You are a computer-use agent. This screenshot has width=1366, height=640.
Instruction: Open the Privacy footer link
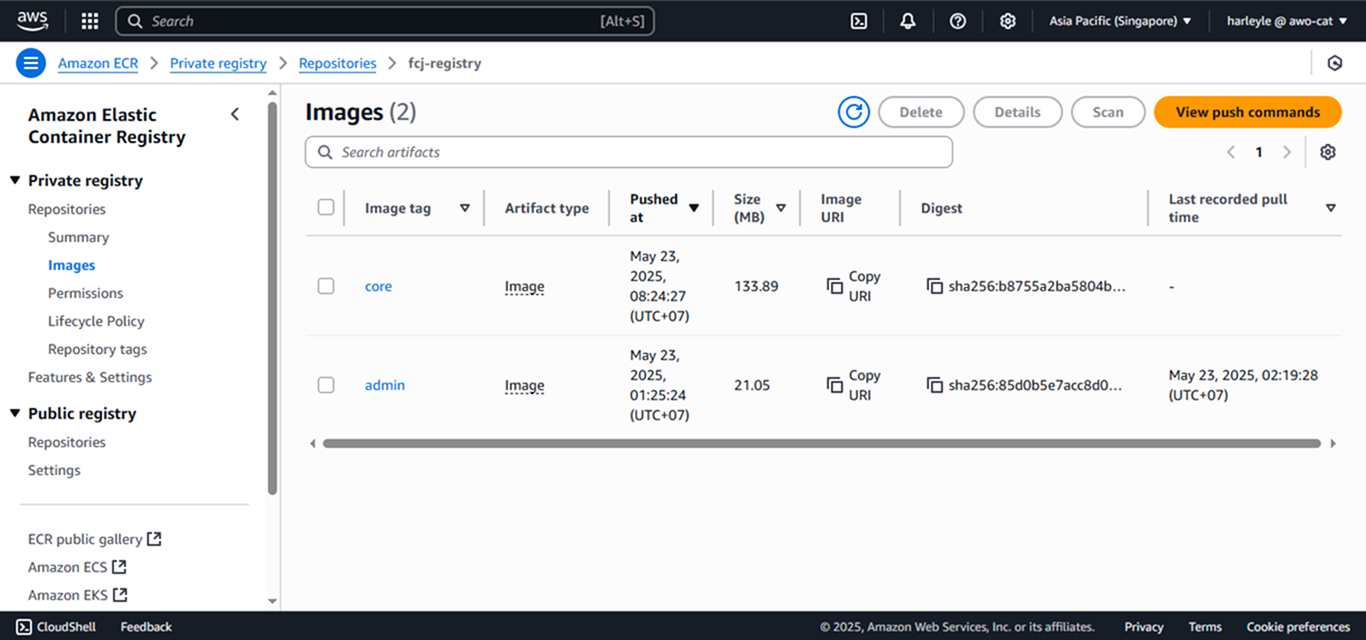click(x=1144, y=627)
